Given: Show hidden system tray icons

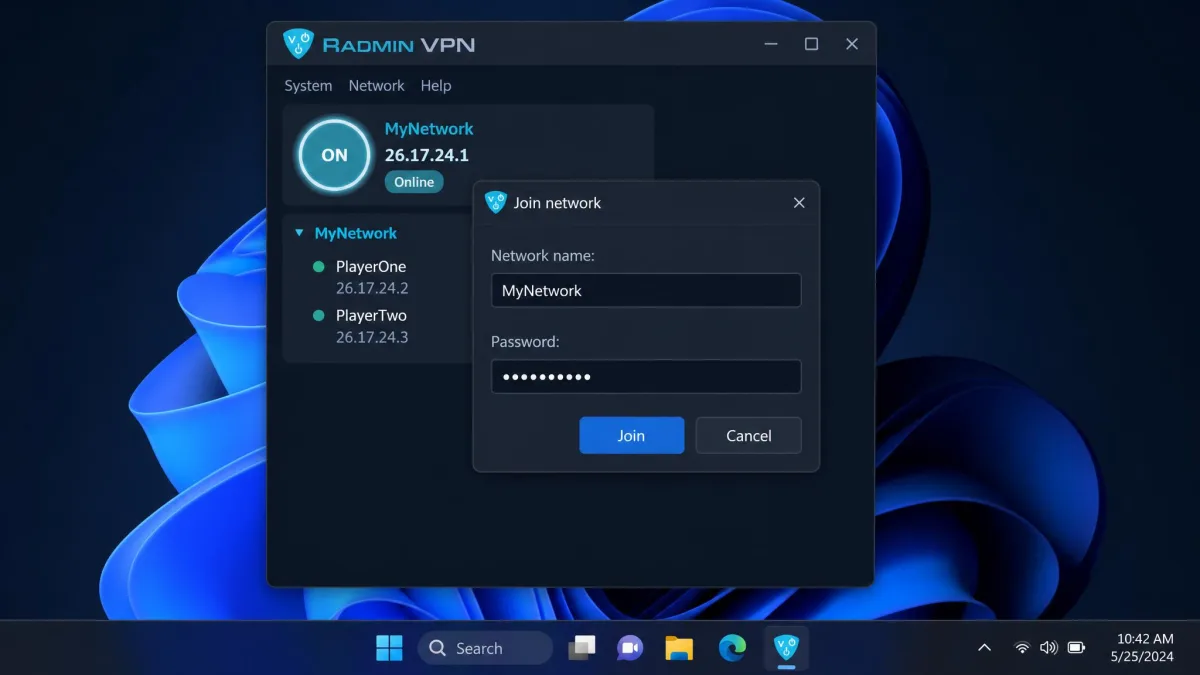Looking at the screenshot, I should (x=984, y=648).
